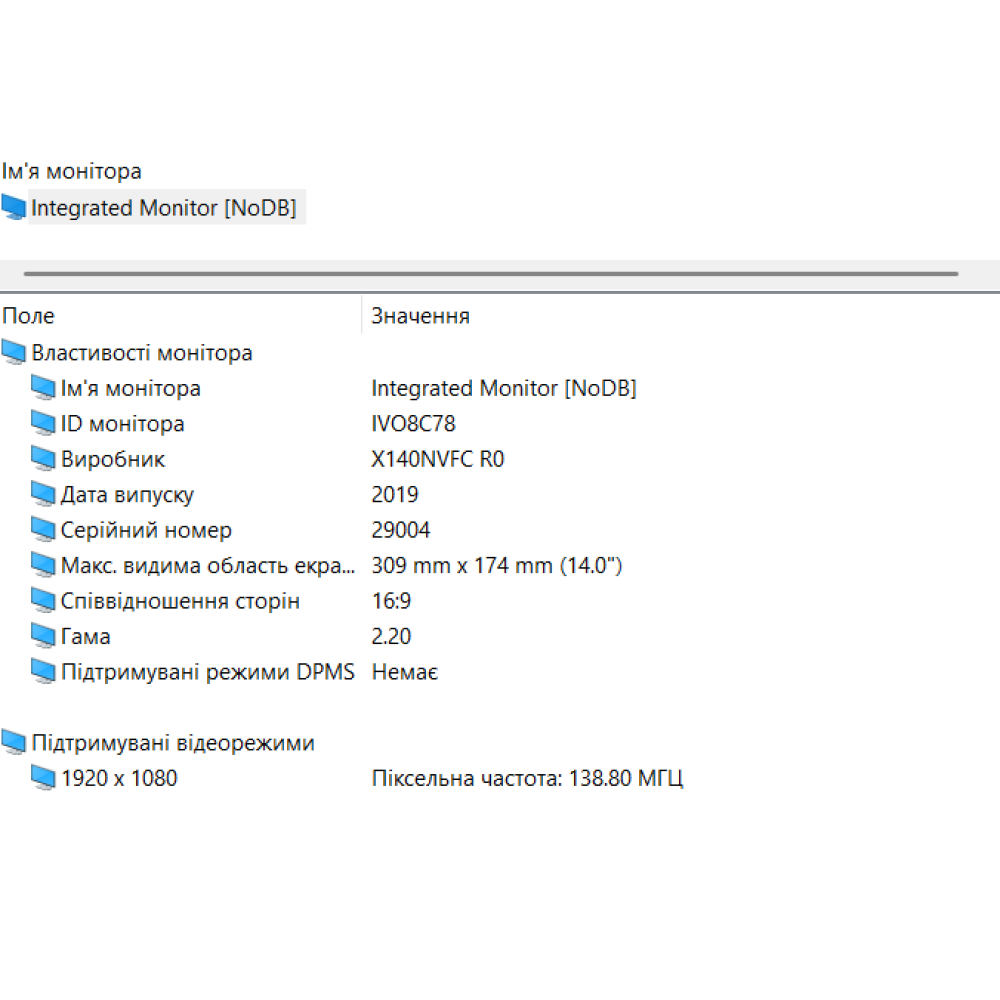This screenshot has width=1000, height=1000.
Task: Click the monitor icon beside Integrated Monitor [NoDB]
Action: coord(13,207)
